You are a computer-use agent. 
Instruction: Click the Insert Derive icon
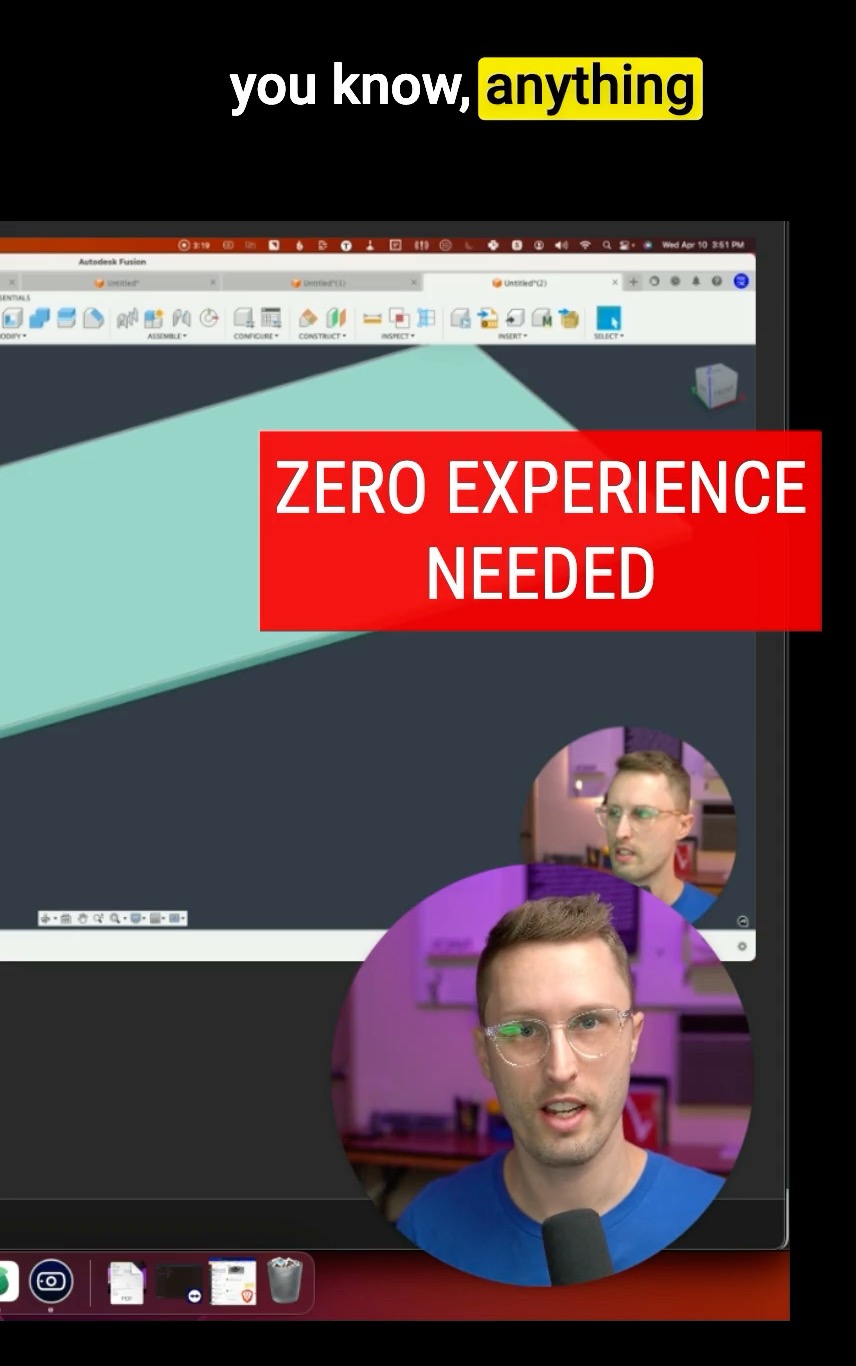(x=461, y=318)
